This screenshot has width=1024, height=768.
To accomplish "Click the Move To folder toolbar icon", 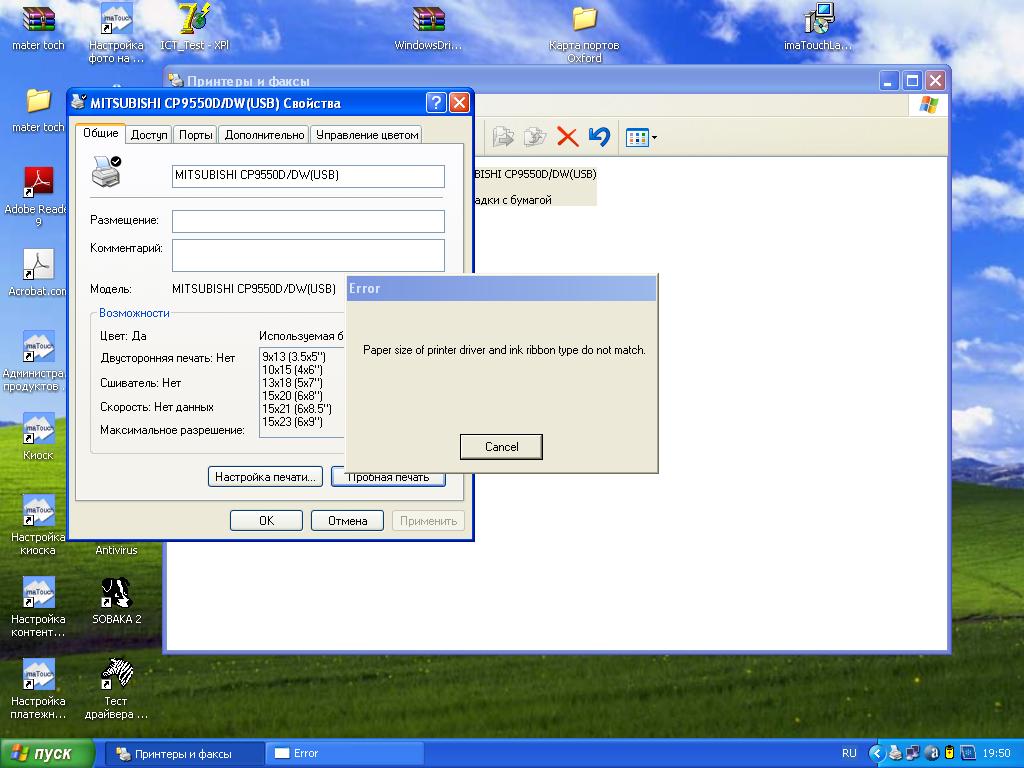I will coord(504,137).
